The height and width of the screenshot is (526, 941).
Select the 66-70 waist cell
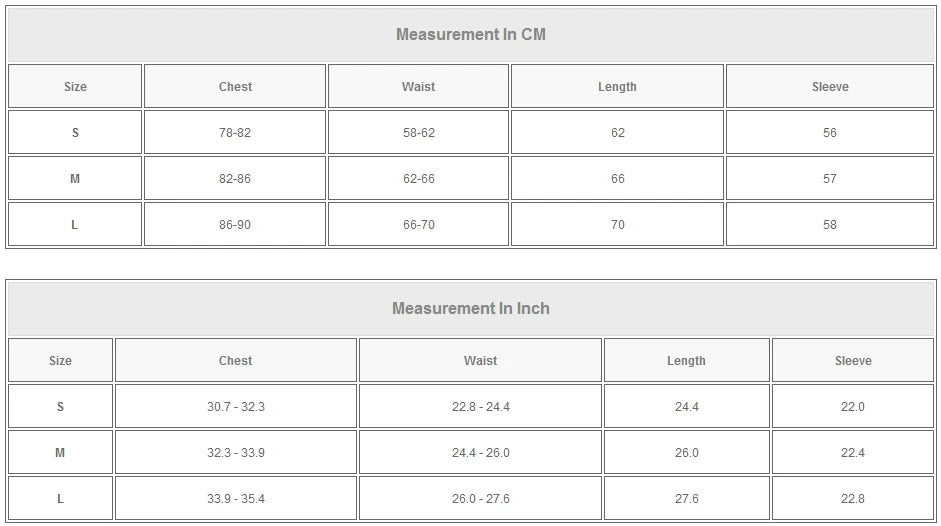(418, 225)
